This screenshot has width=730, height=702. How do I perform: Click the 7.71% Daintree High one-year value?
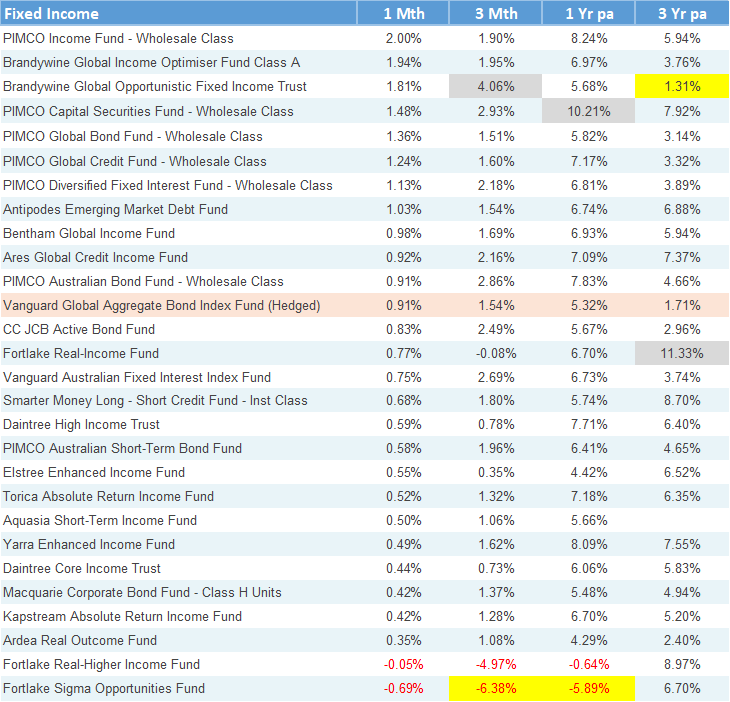pos(589,425)
